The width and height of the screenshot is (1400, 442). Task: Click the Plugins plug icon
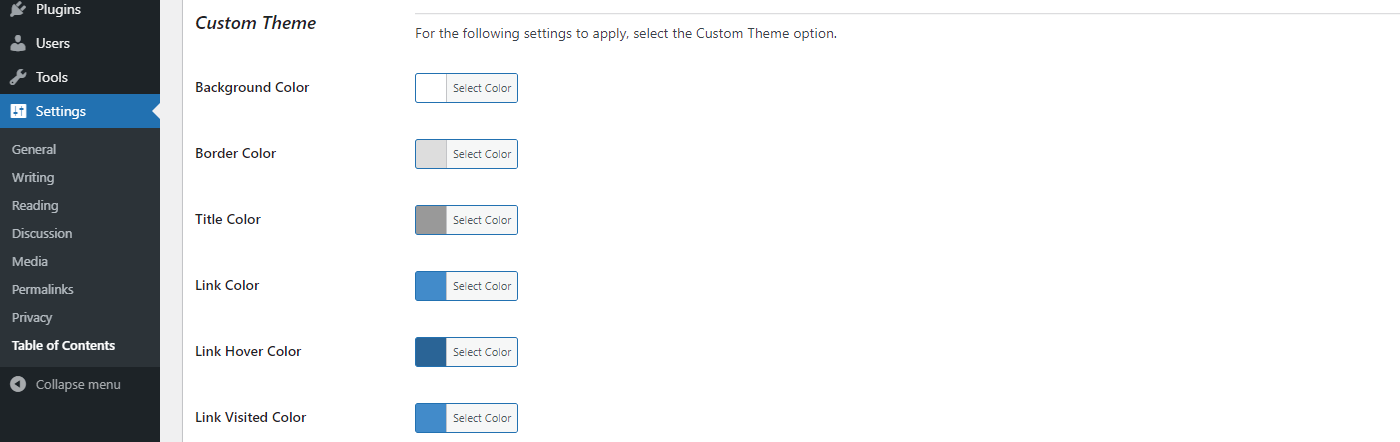18,10
